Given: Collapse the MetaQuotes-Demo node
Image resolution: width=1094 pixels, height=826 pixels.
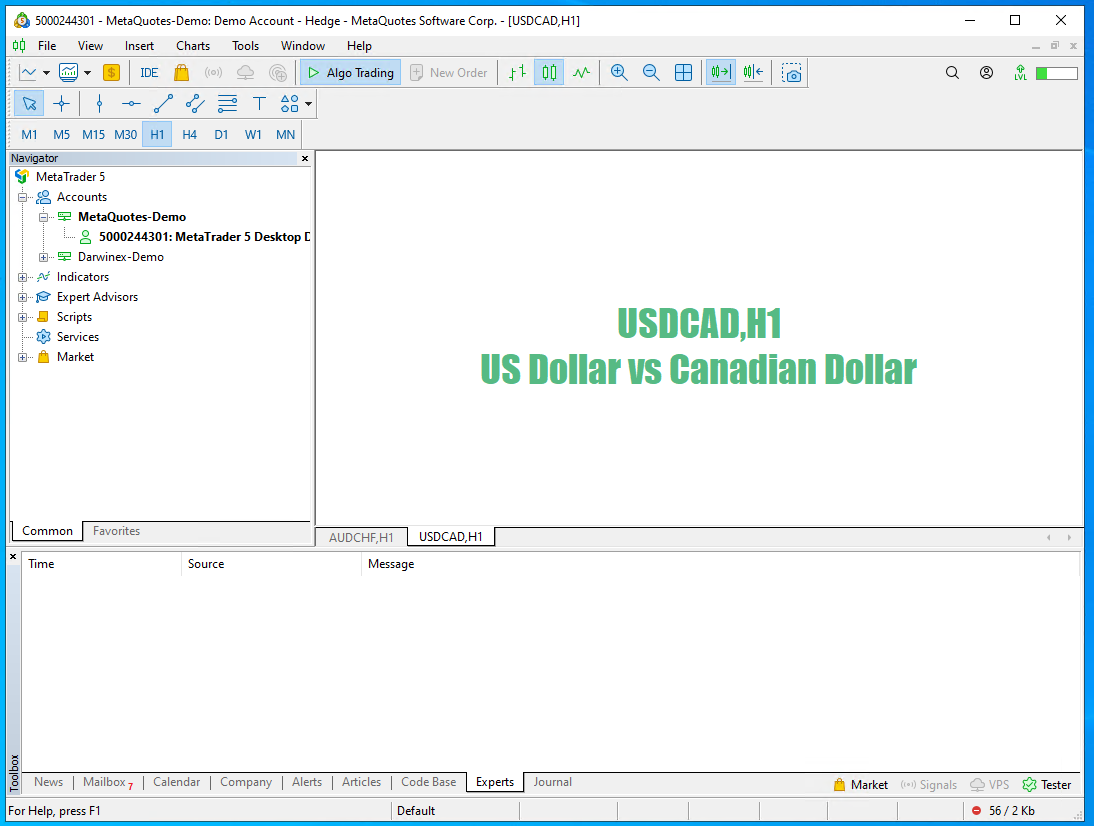Looking at the screenshot, I should click(43, 218).
